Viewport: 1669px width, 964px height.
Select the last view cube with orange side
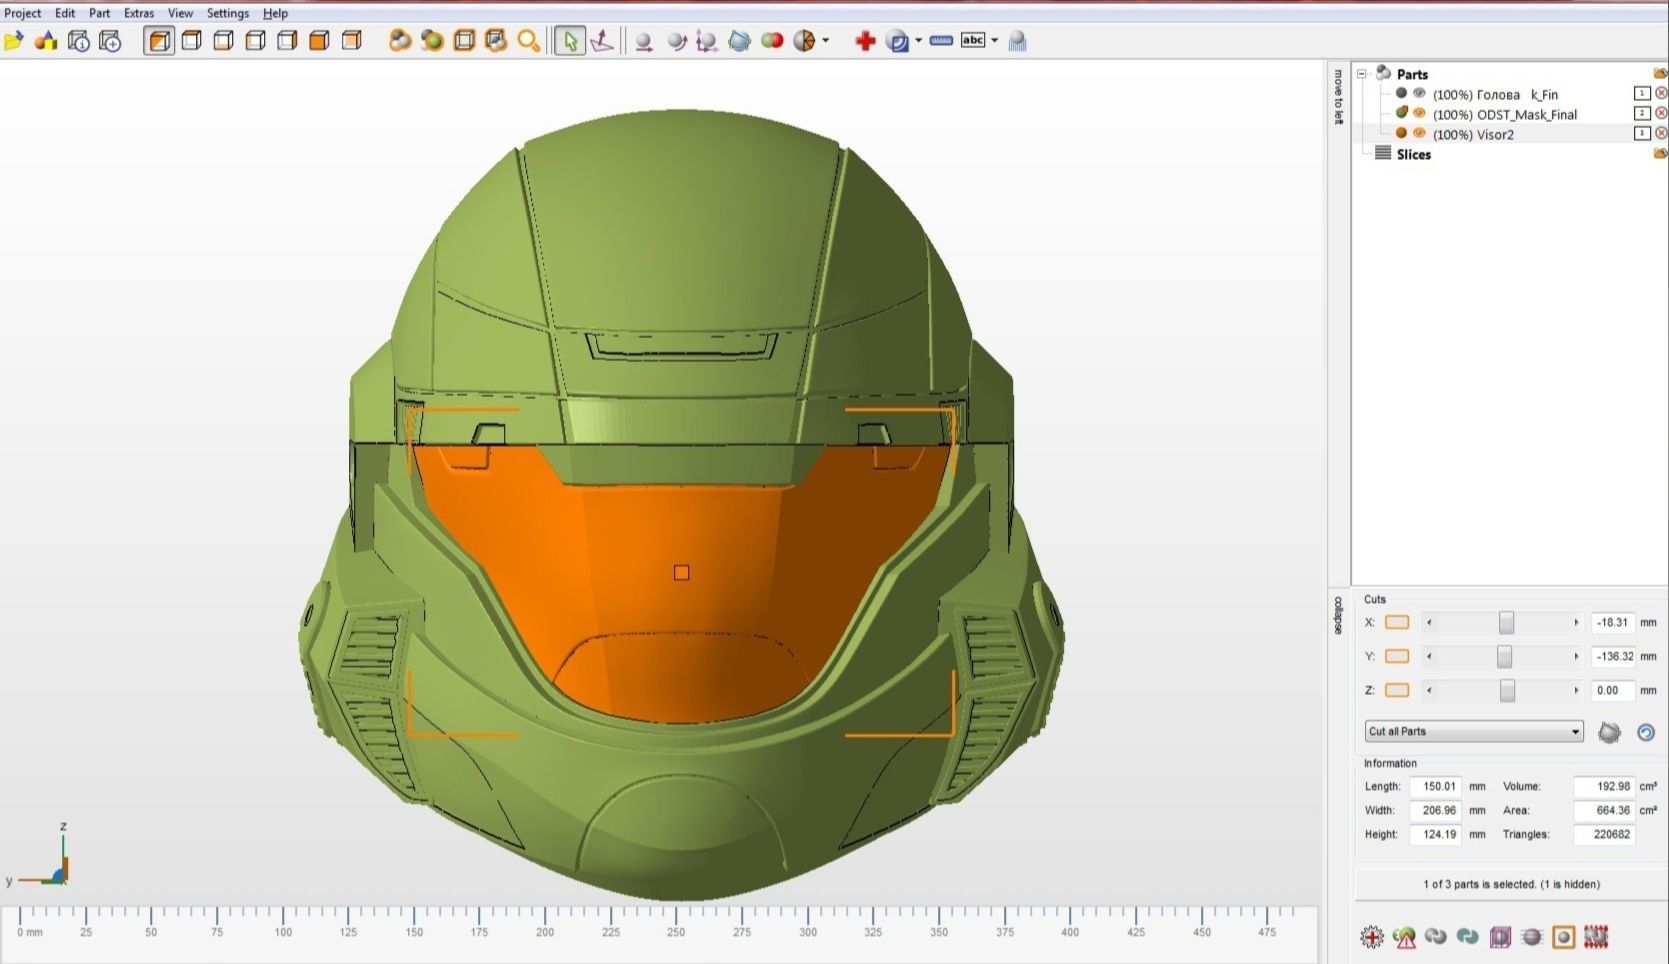coord(351,41)
